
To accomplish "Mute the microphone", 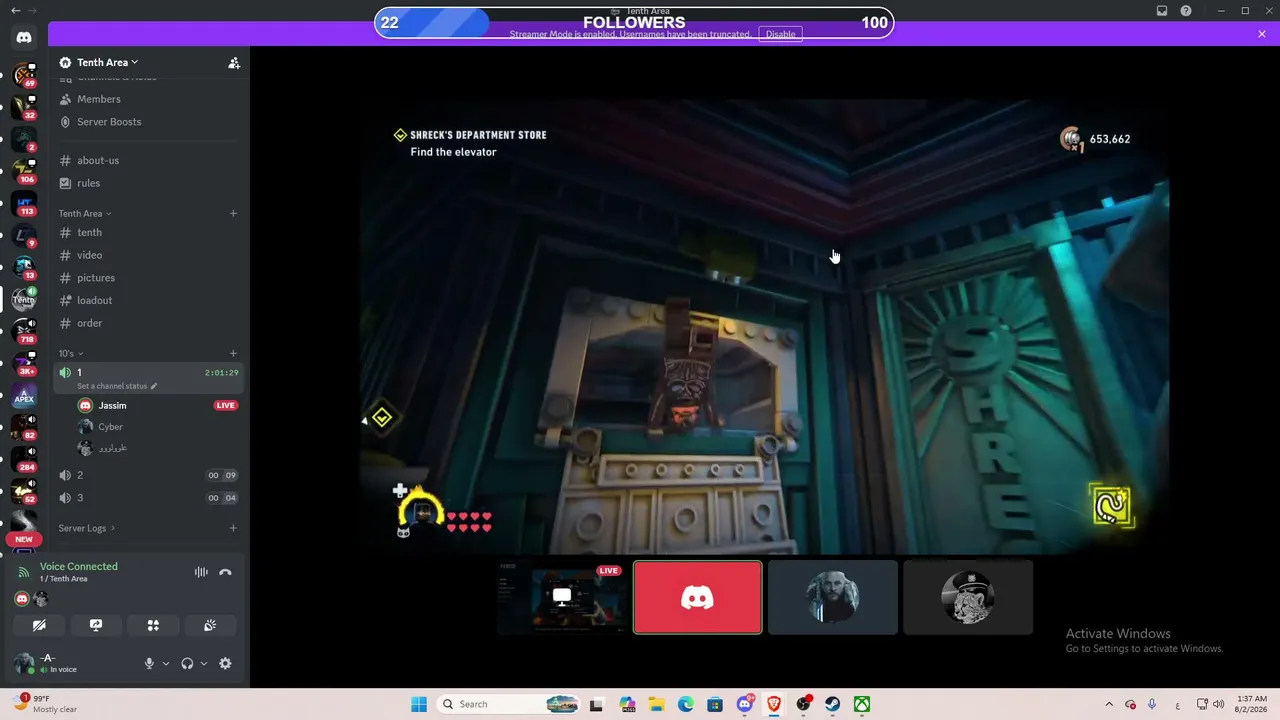I will (149, 663).
